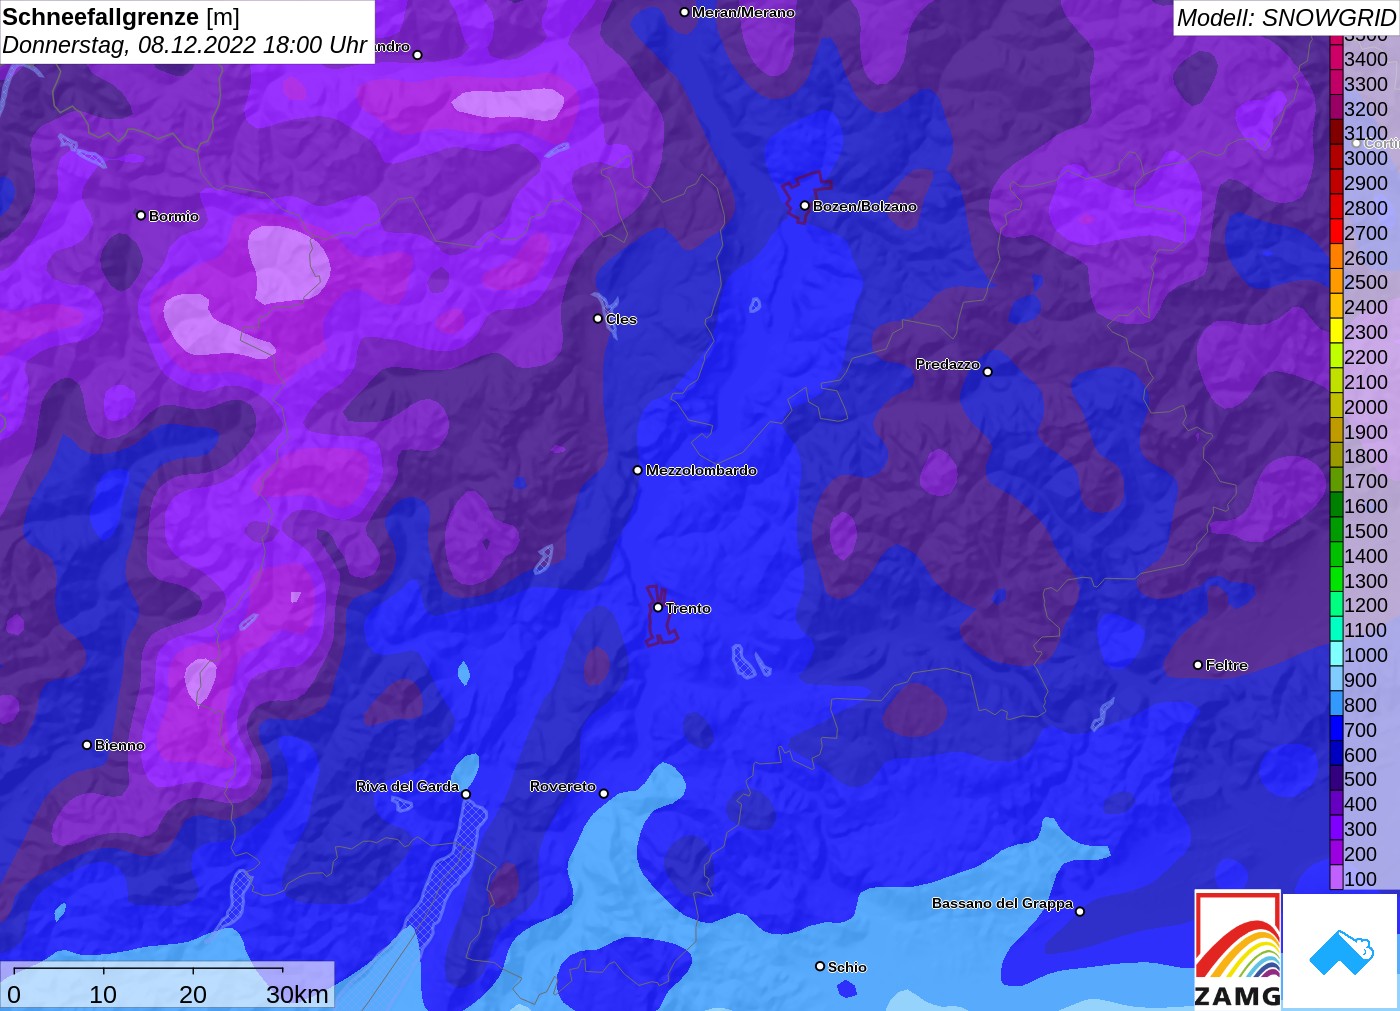Click the blue cloud arrow logo
The image size is (1400, 1011).
coord(1341,951)
